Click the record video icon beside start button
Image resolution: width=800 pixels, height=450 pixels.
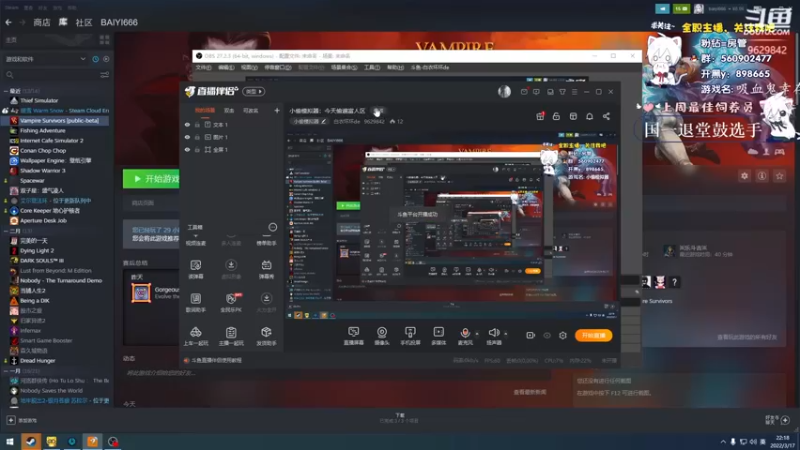point(531,335)
